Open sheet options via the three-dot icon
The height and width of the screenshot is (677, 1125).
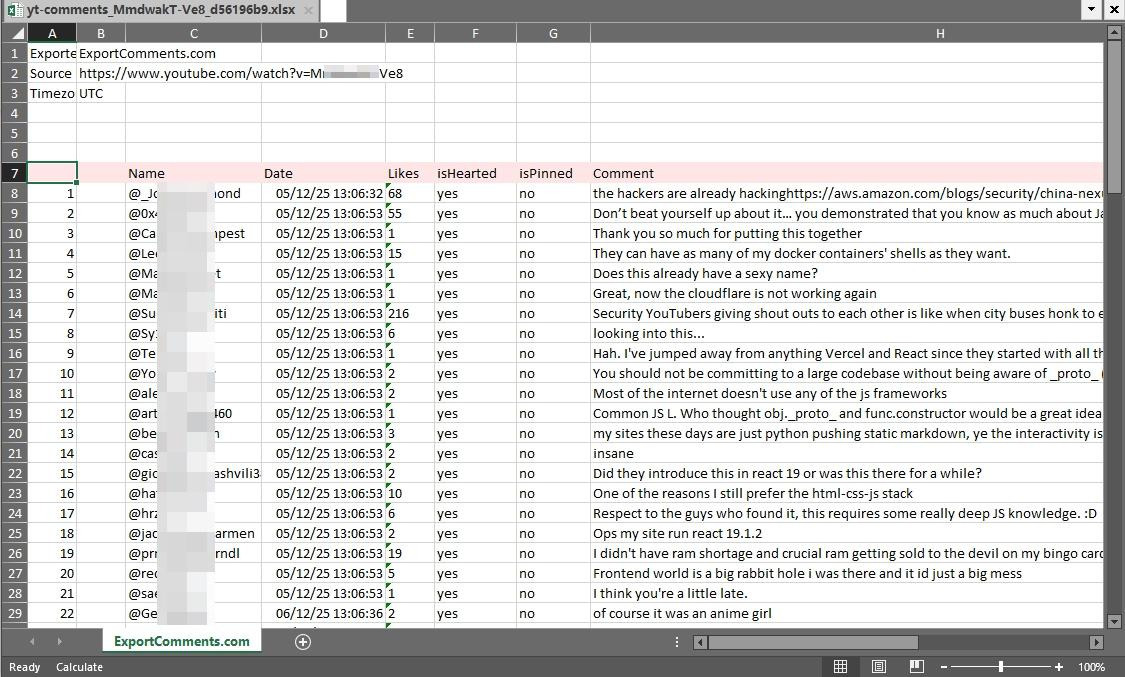click(677, 641)
